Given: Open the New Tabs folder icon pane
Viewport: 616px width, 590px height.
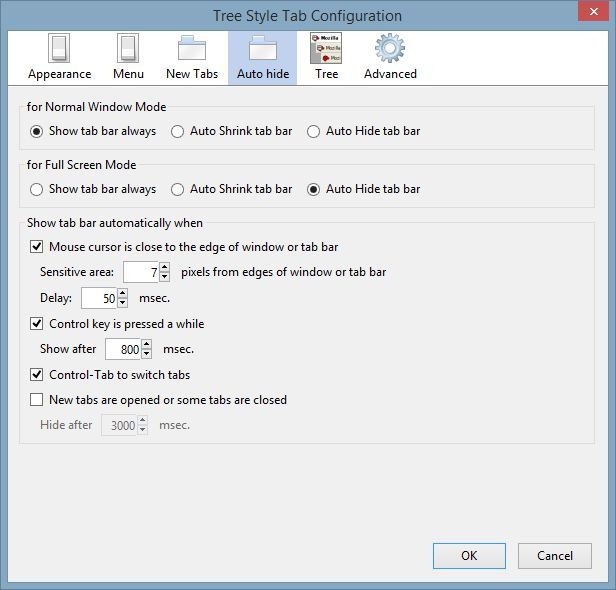Looking at the screenshot, I should tap(192, 48).
